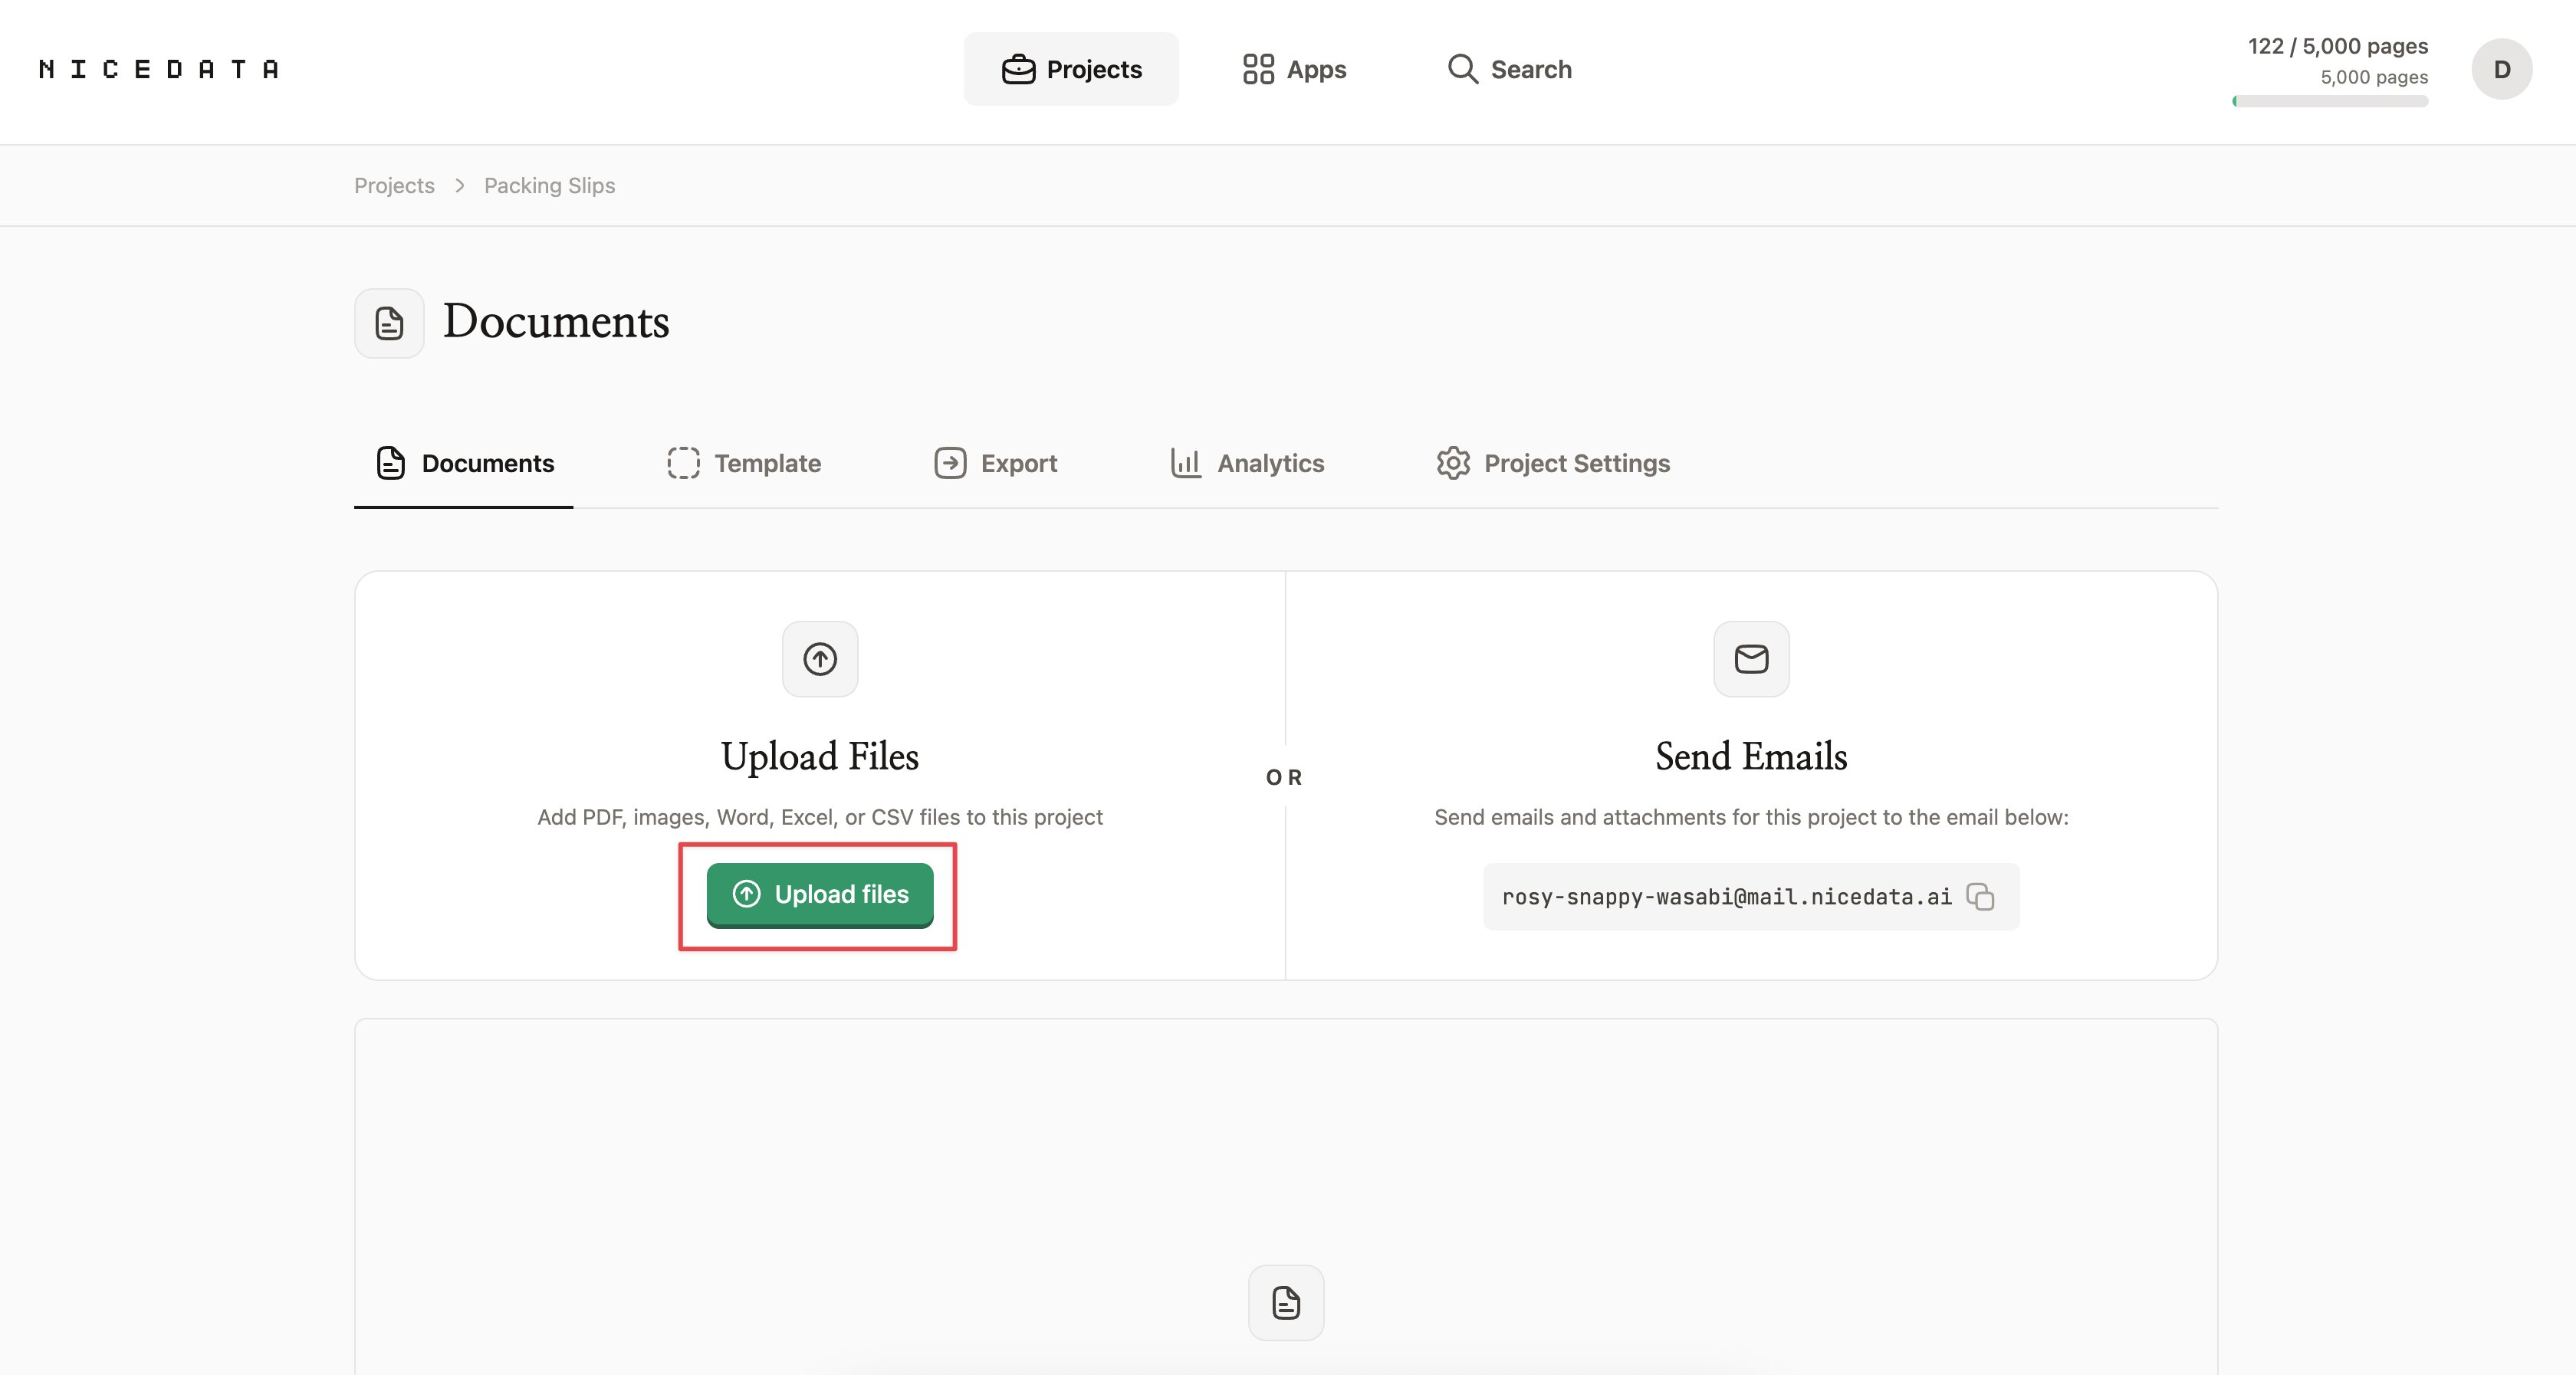2576x1375 pixels.
Task: Click document icon beside Documents heading
Action: [389, 323]
